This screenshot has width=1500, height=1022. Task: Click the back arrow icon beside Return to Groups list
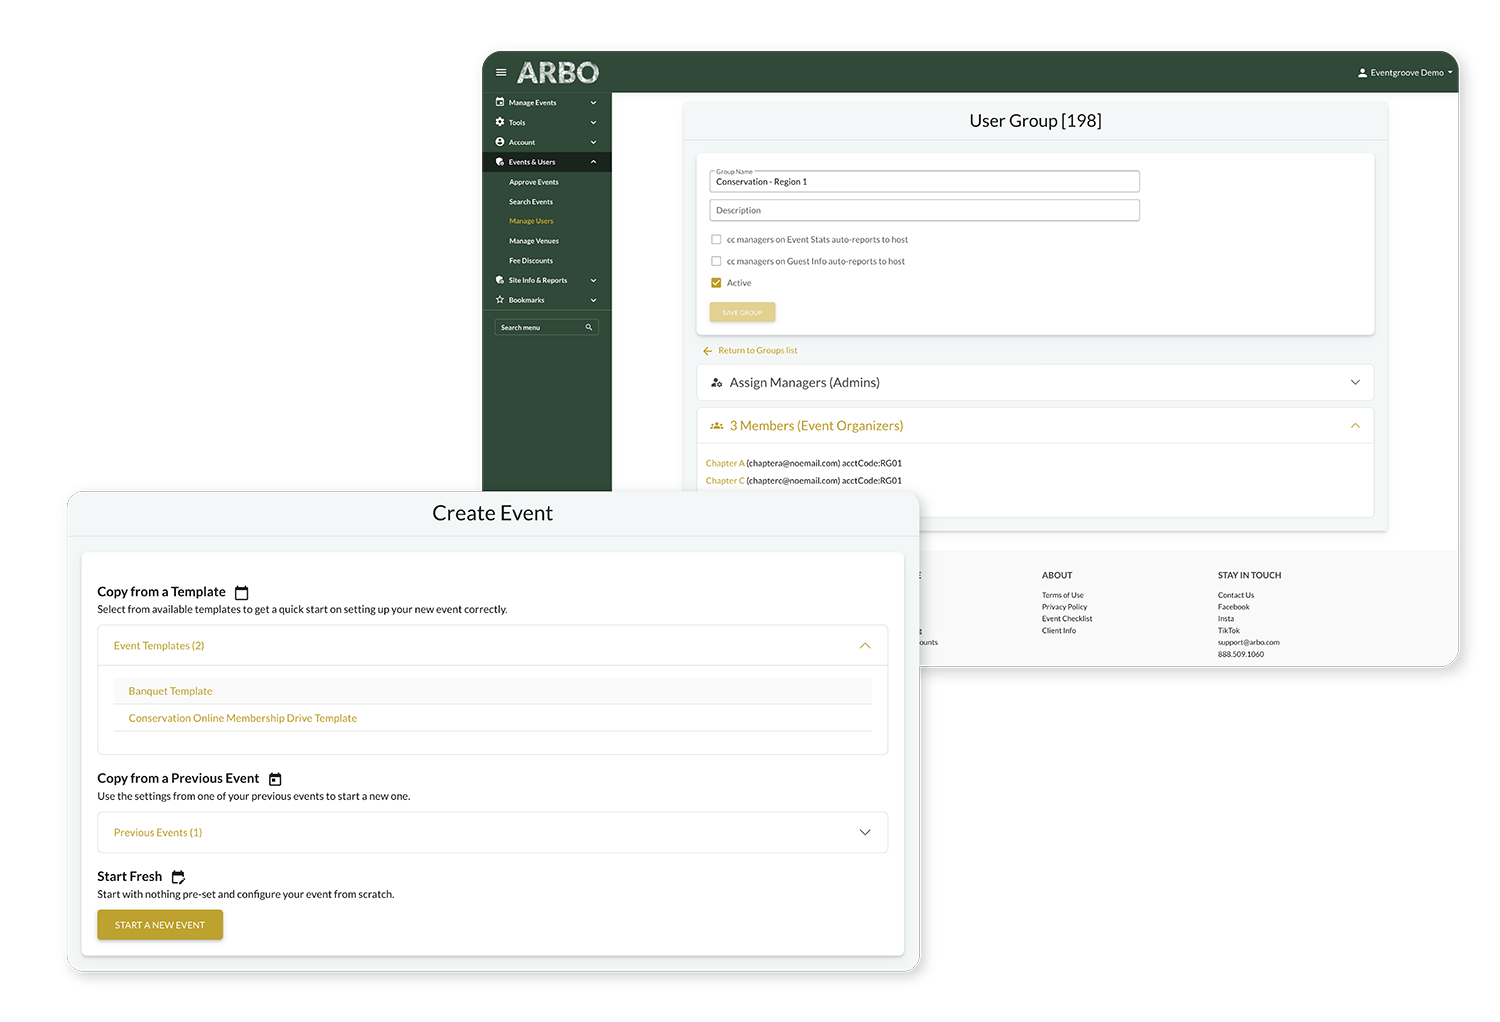707,351
